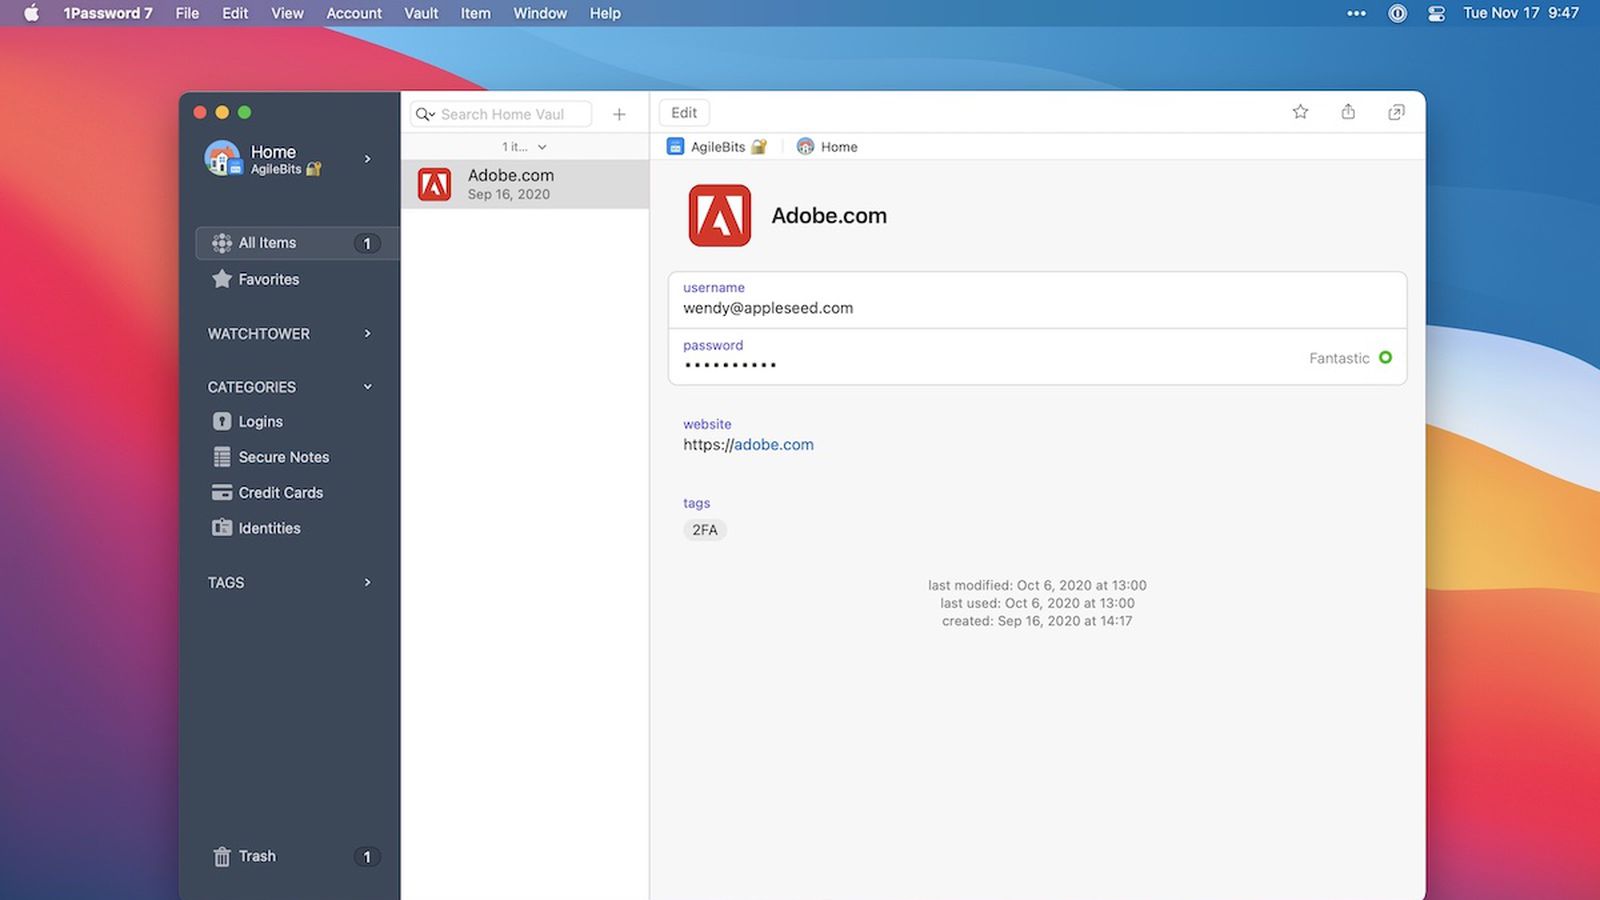This screenshot has height=900, width=1600.
Task: Click the Trash bin icon
Action: coord(222,856)
